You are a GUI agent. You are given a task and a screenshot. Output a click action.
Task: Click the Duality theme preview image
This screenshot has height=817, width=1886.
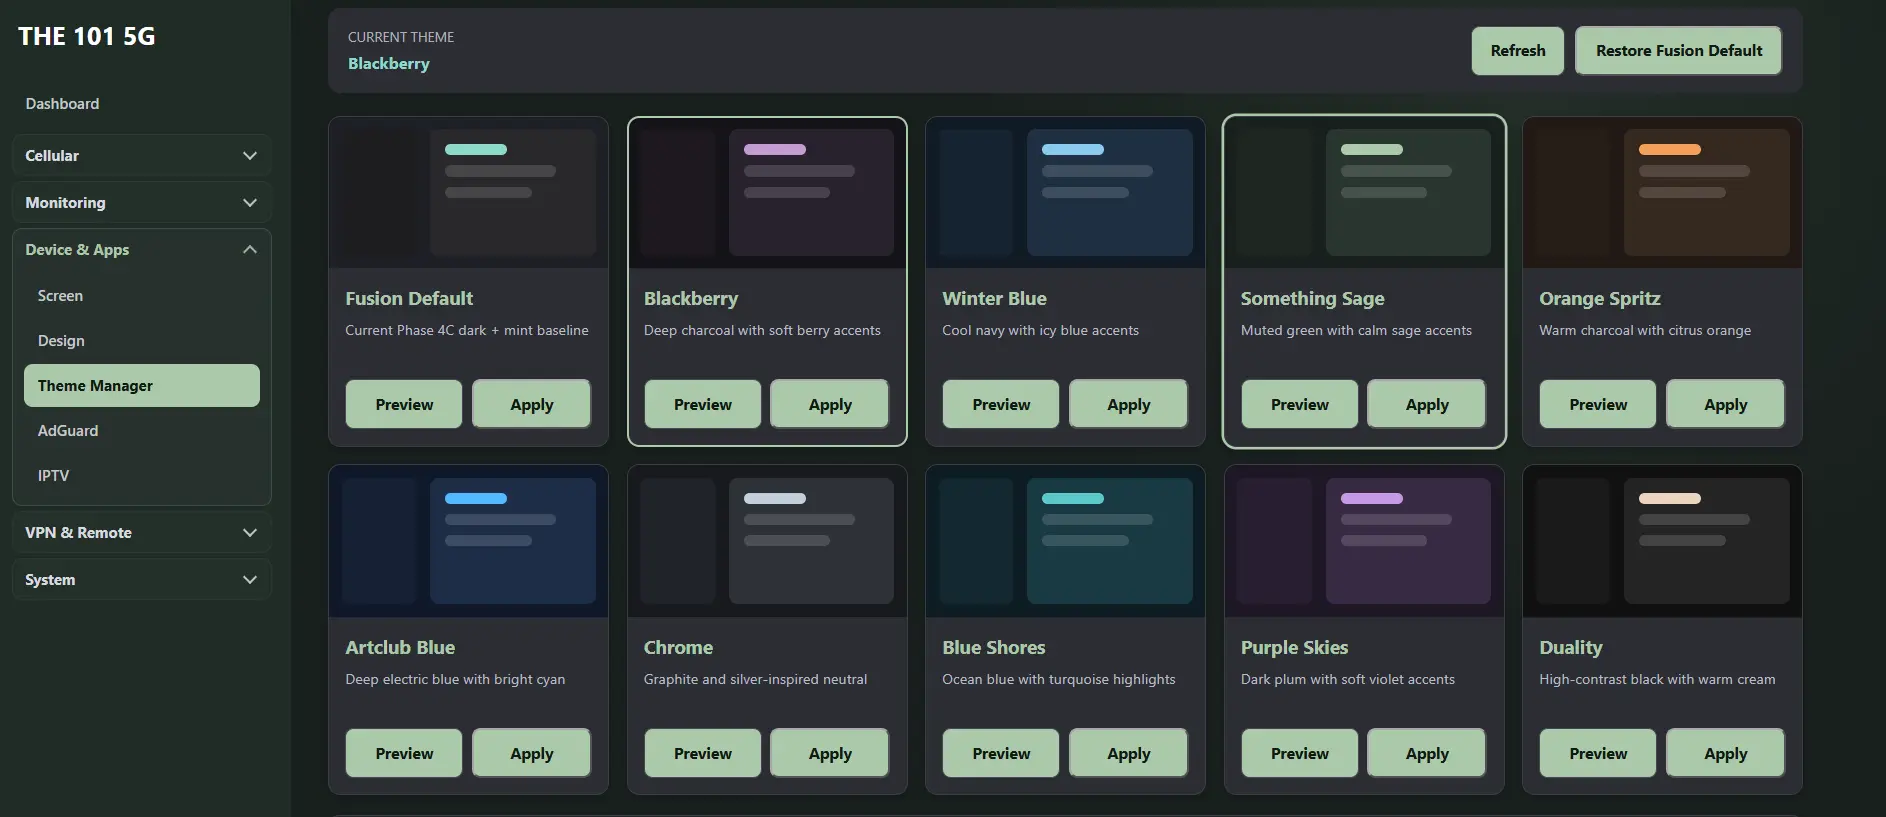[x=1662, y=541]
